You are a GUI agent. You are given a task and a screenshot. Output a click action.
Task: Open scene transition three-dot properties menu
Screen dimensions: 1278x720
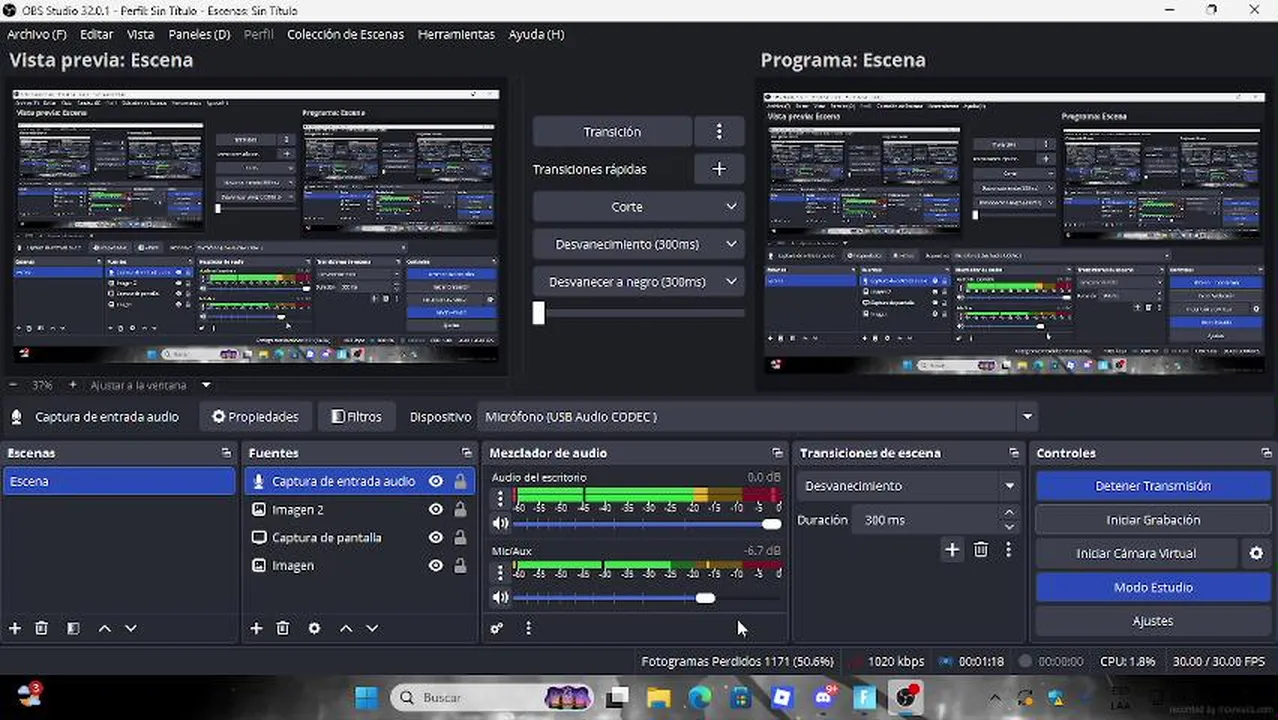[1008, 549]
